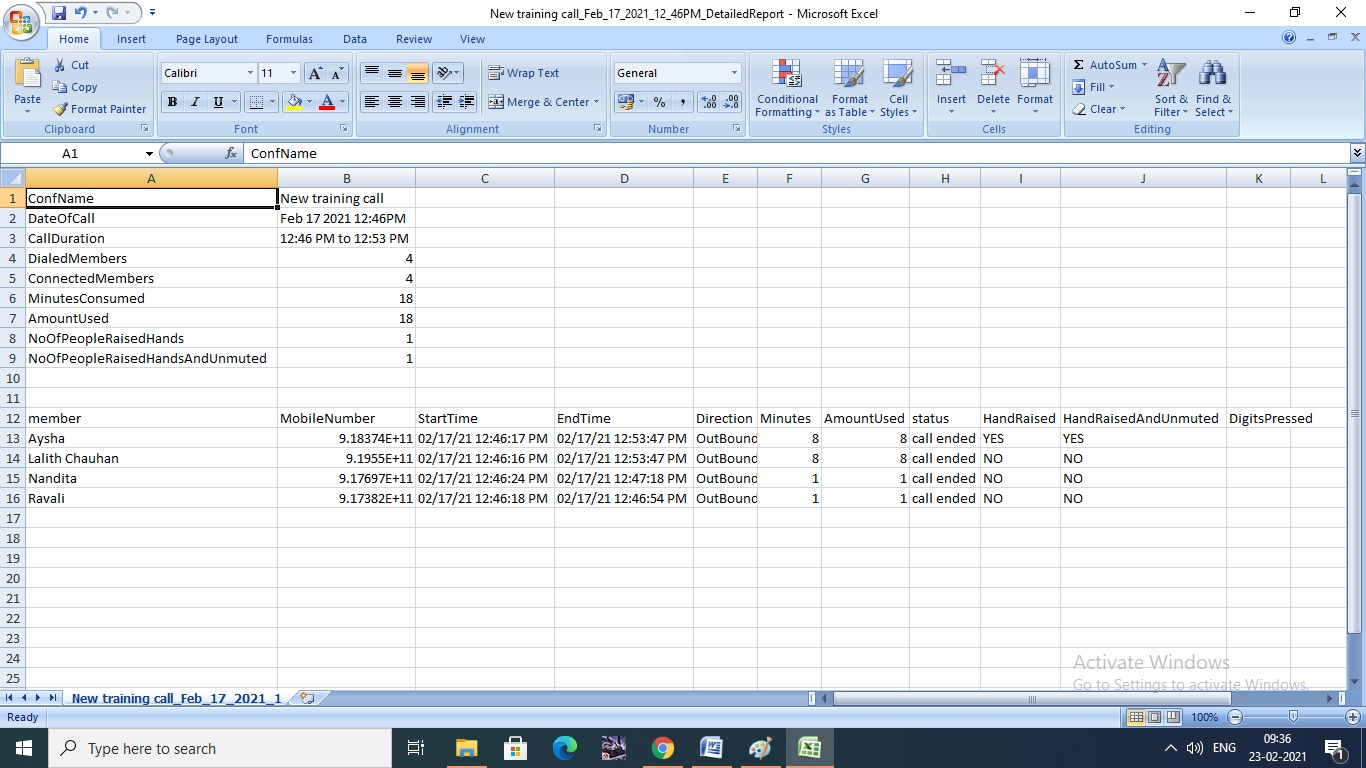Expand the font name Calibri dropdown
The height and width of the screenshot is (768, 1366).
pos(250,73)
